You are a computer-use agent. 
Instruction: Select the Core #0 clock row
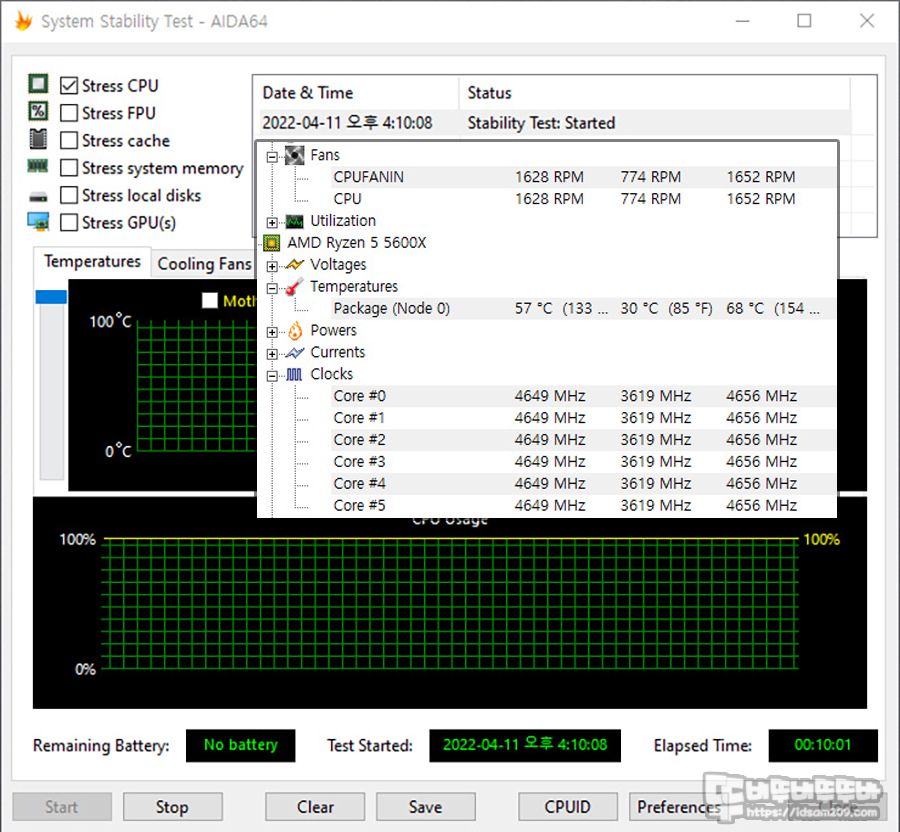click(x=583, y=396)
